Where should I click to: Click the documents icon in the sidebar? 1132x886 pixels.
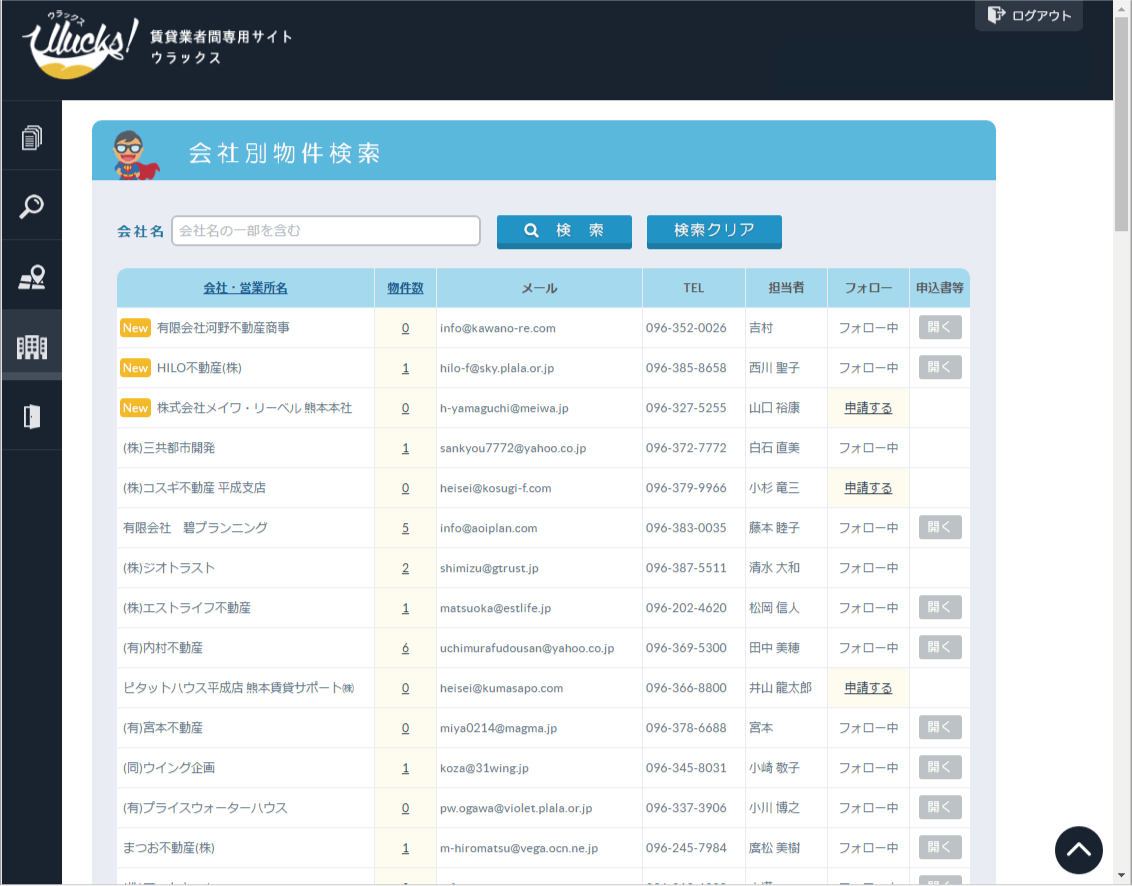point(32,137)
